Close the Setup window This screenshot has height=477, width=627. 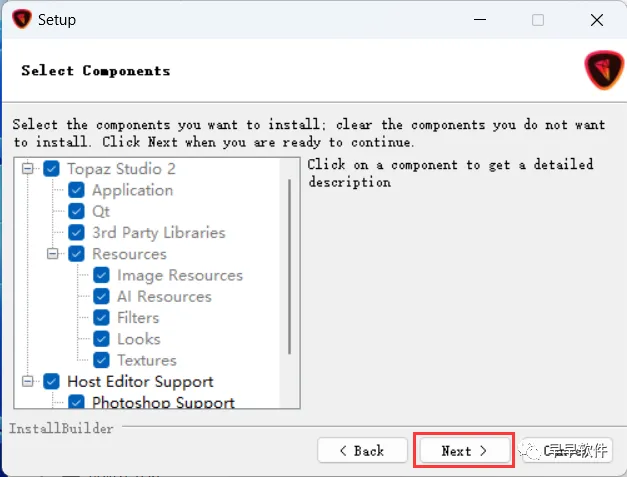tap(597, 20)
